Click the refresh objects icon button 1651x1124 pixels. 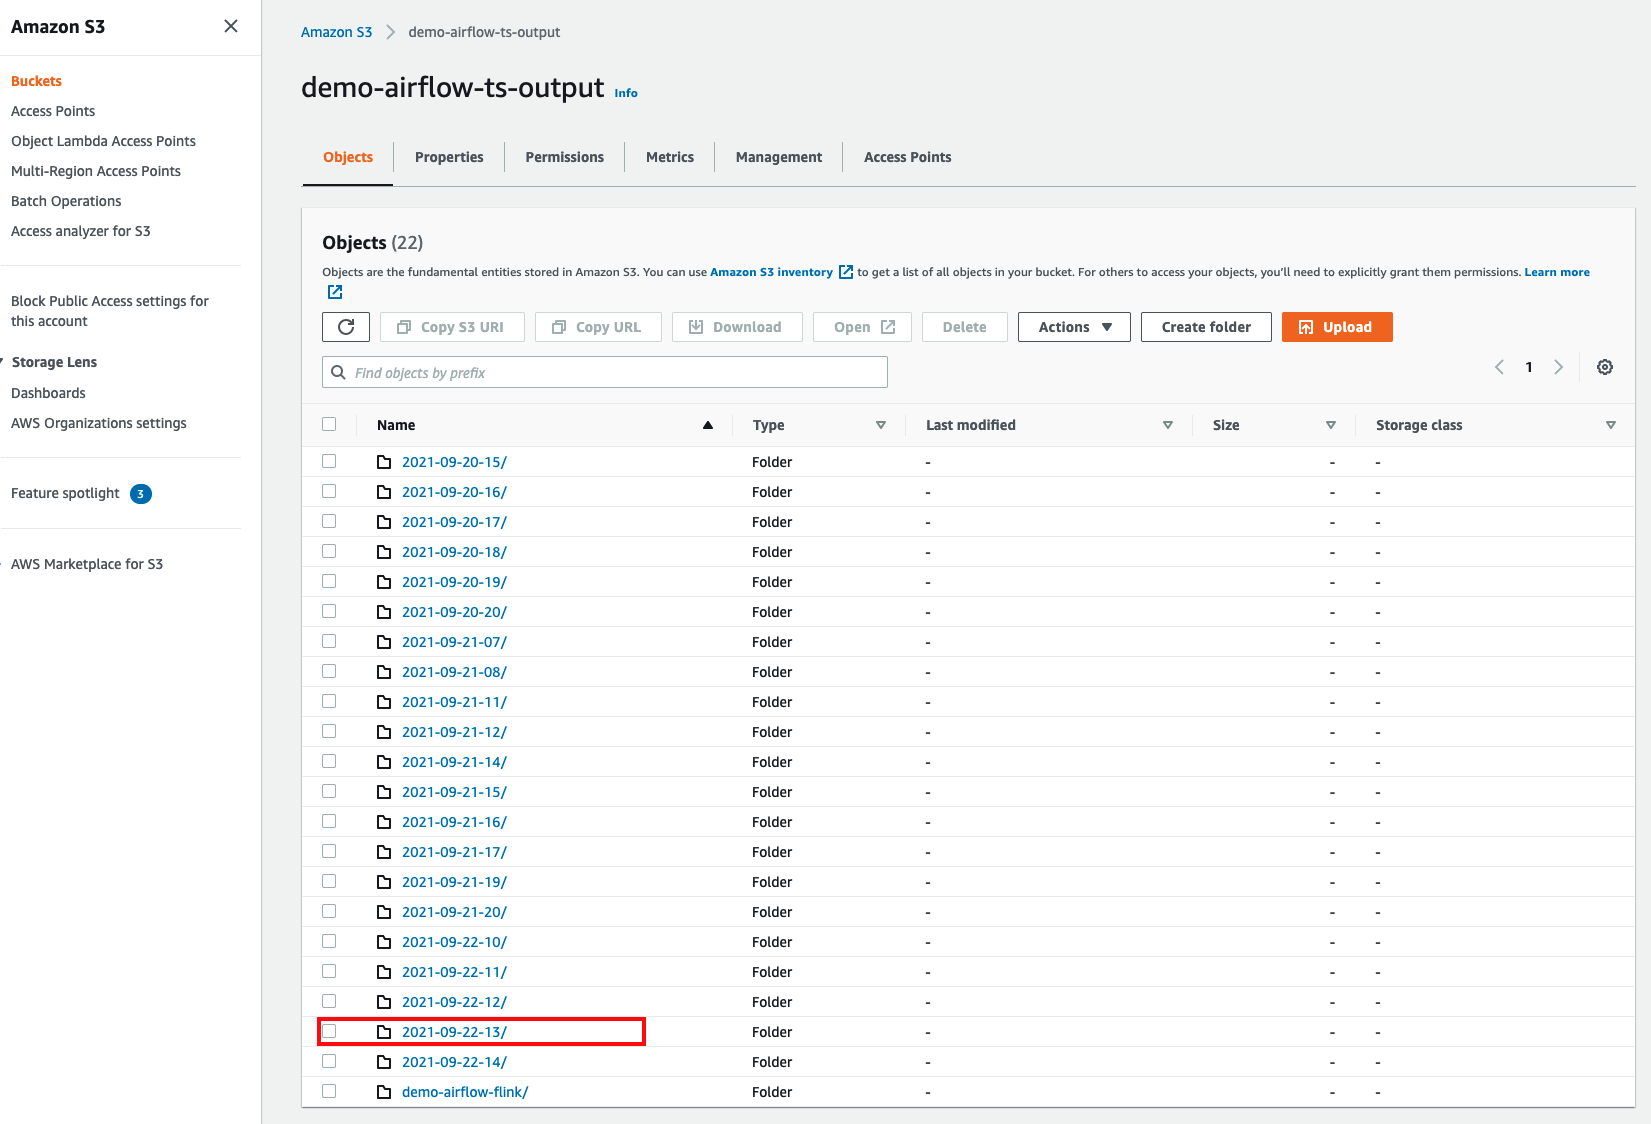(346, 327)
